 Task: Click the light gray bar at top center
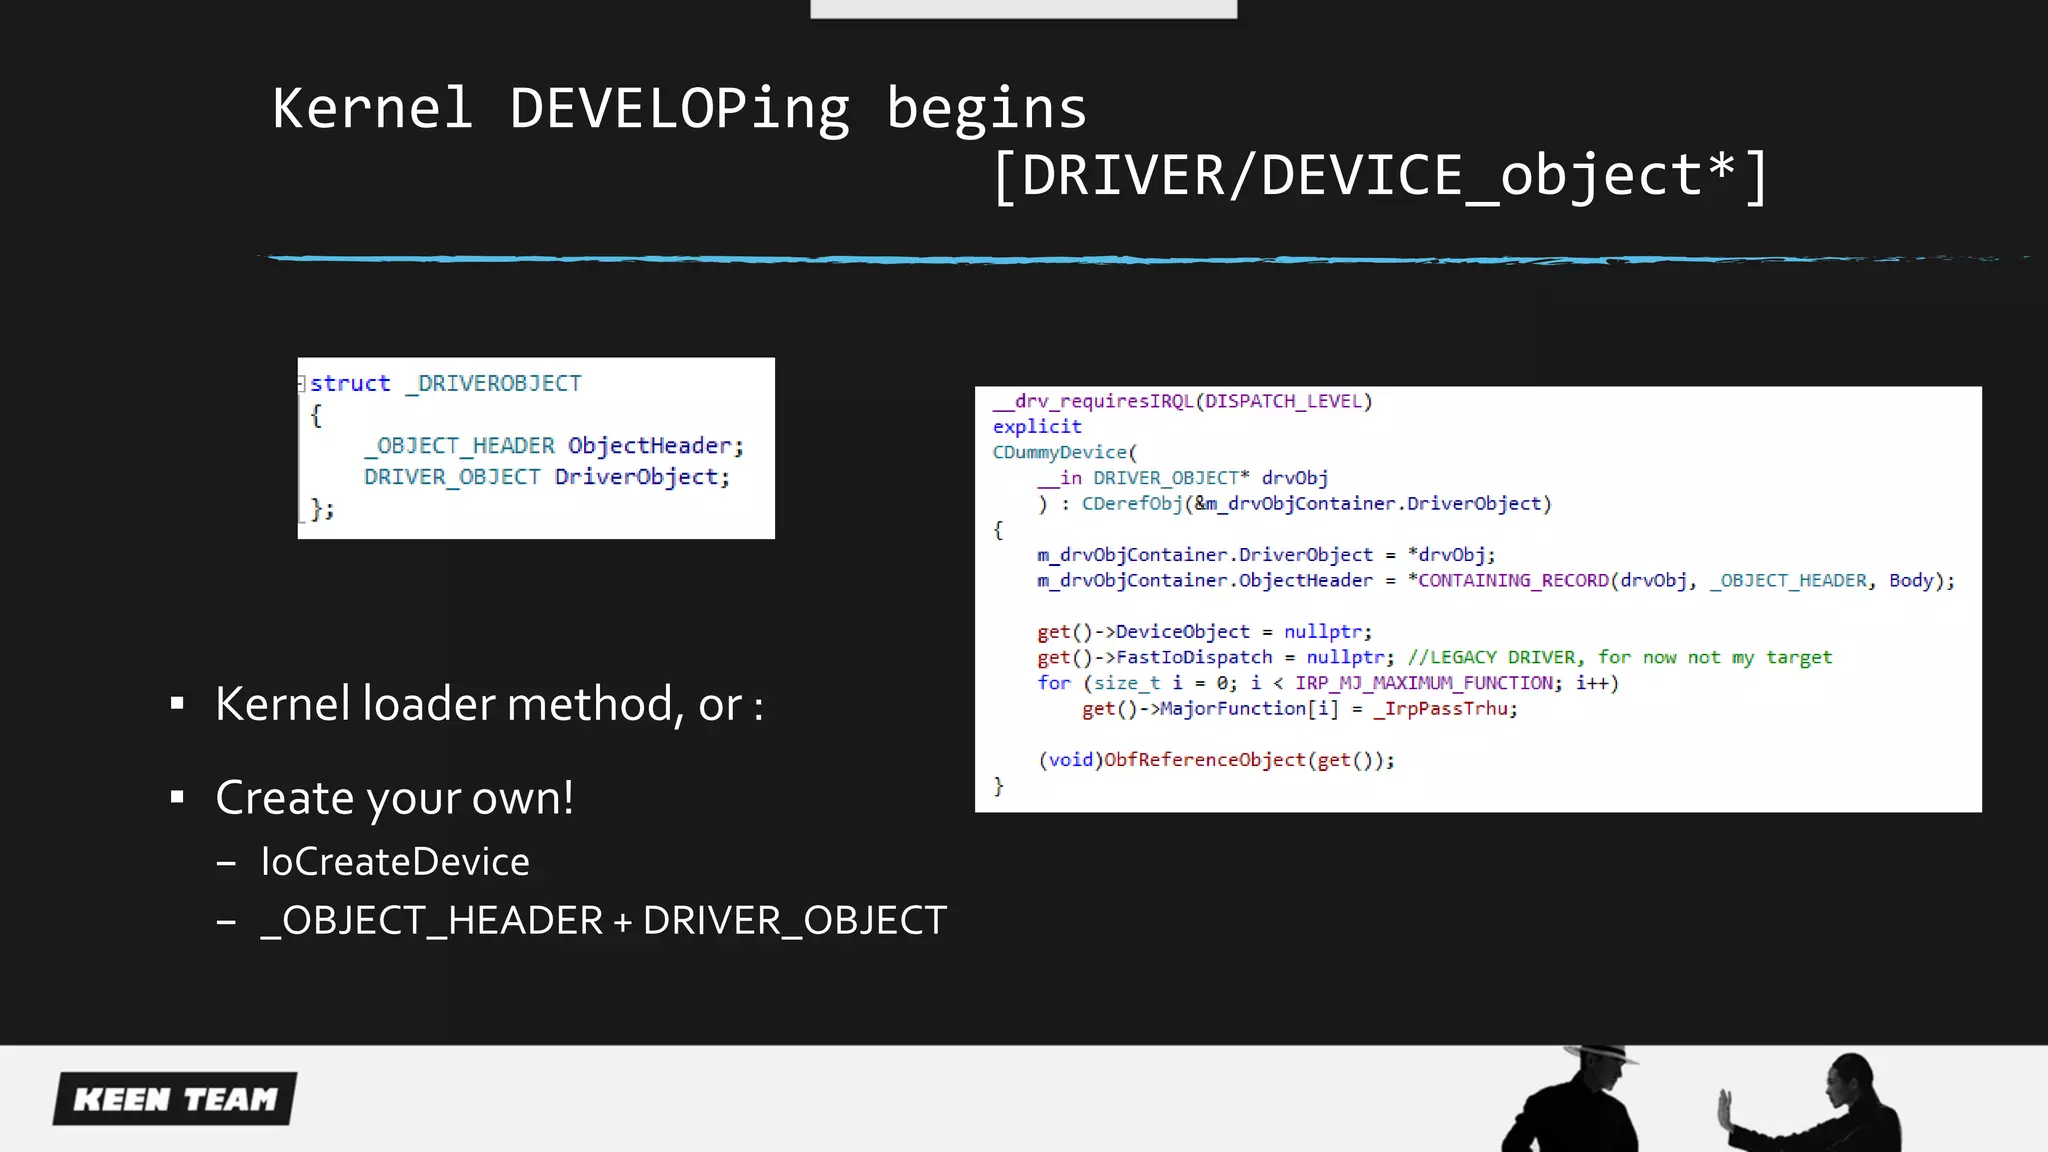point(1023,9)
